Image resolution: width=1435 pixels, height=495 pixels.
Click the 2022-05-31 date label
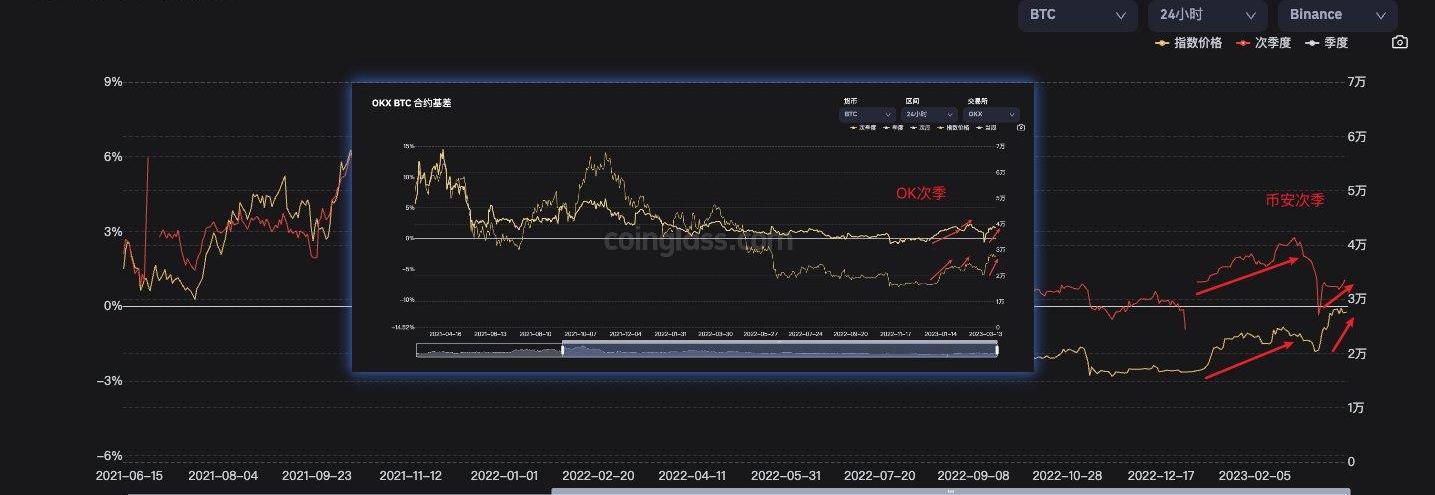tap(786, 477)
